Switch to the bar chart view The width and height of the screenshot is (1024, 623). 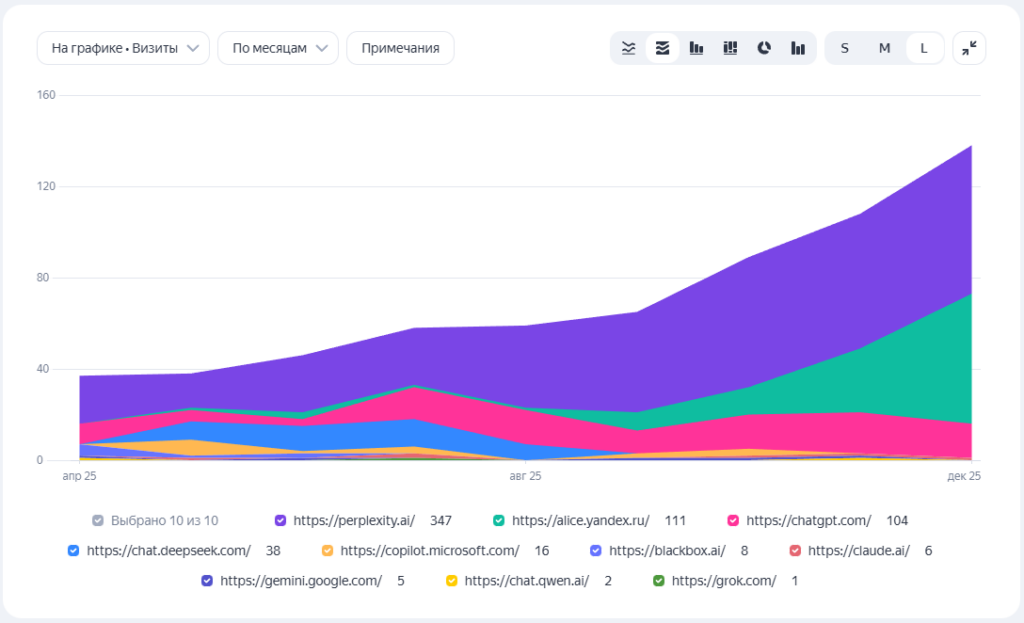coord(696,48)
